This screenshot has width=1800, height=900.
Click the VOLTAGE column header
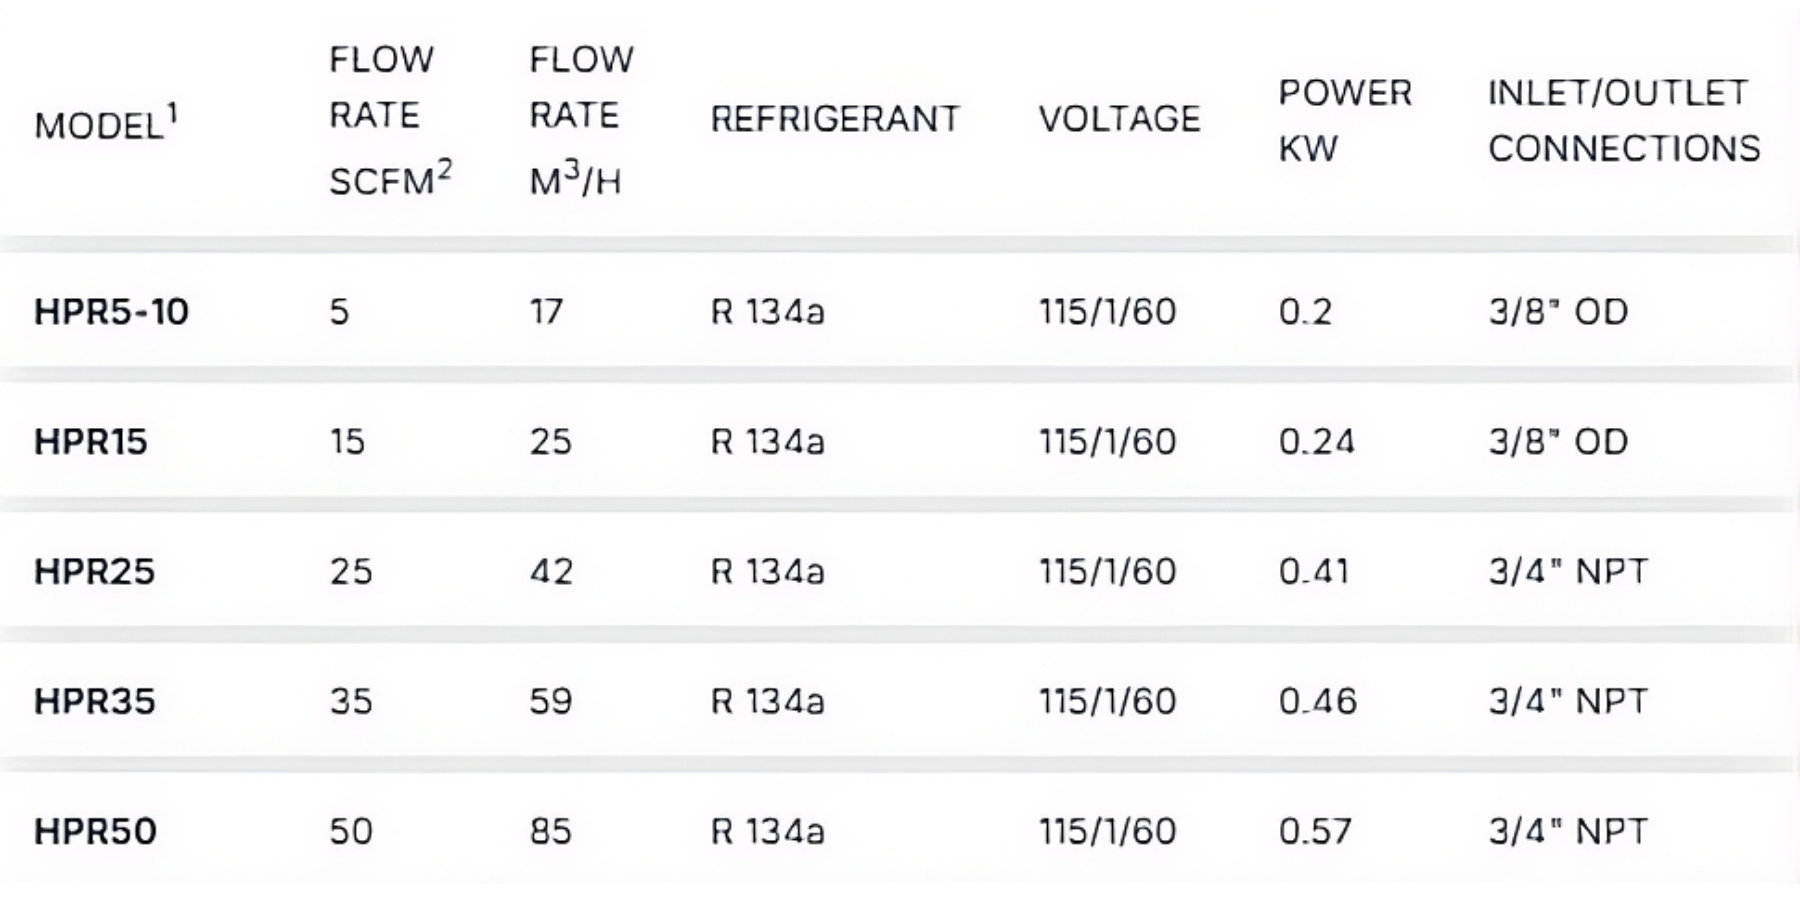(1119, 119)
